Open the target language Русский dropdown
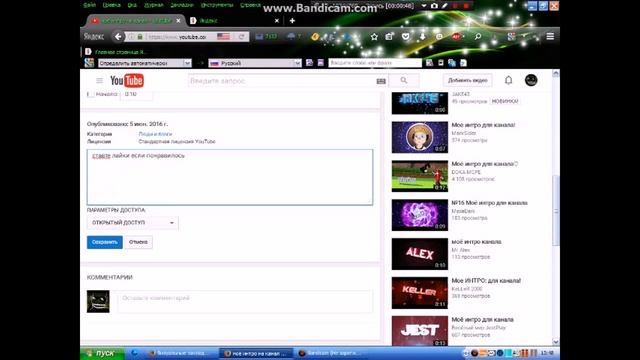640x360 pixels. [255, 63]
